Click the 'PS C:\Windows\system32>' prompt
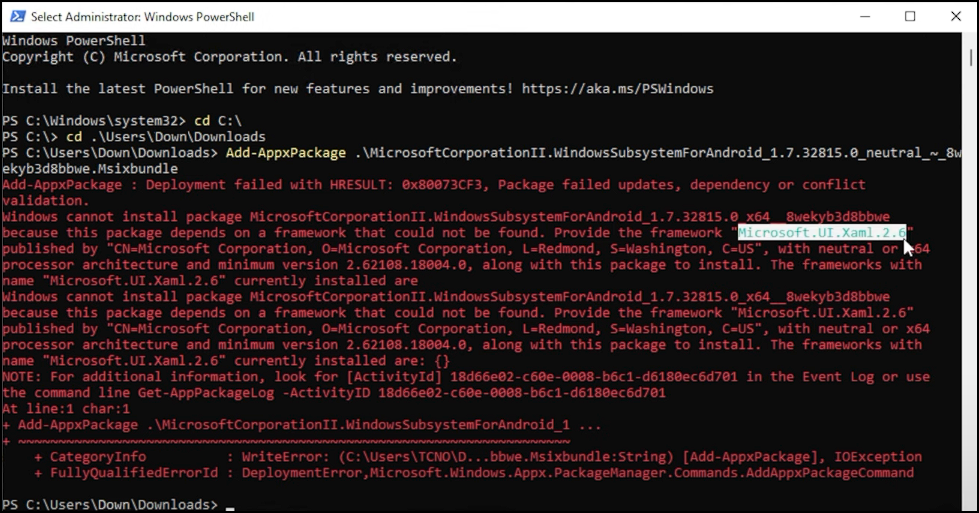 point(94,120)
